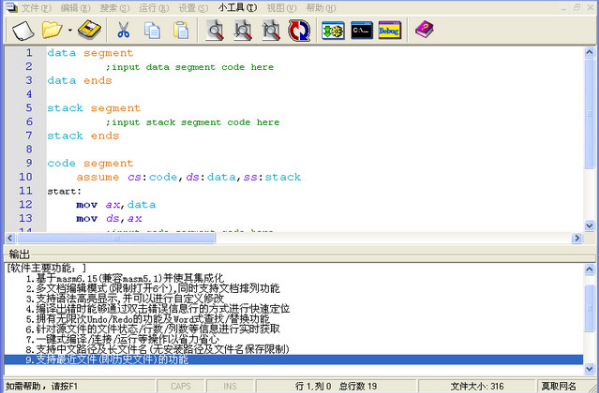Open the purple help book icon

pos(424,30)
